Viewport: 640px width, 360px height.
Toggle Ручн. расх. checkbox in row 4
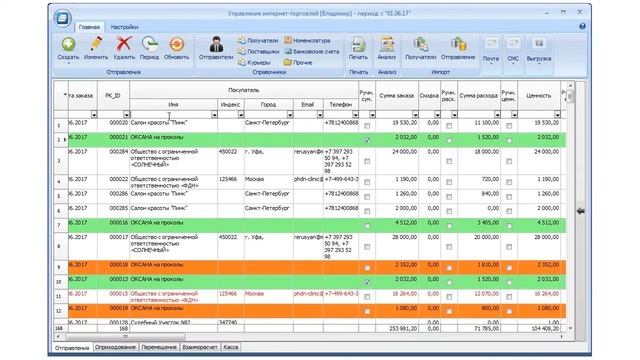tap(449, 182)
